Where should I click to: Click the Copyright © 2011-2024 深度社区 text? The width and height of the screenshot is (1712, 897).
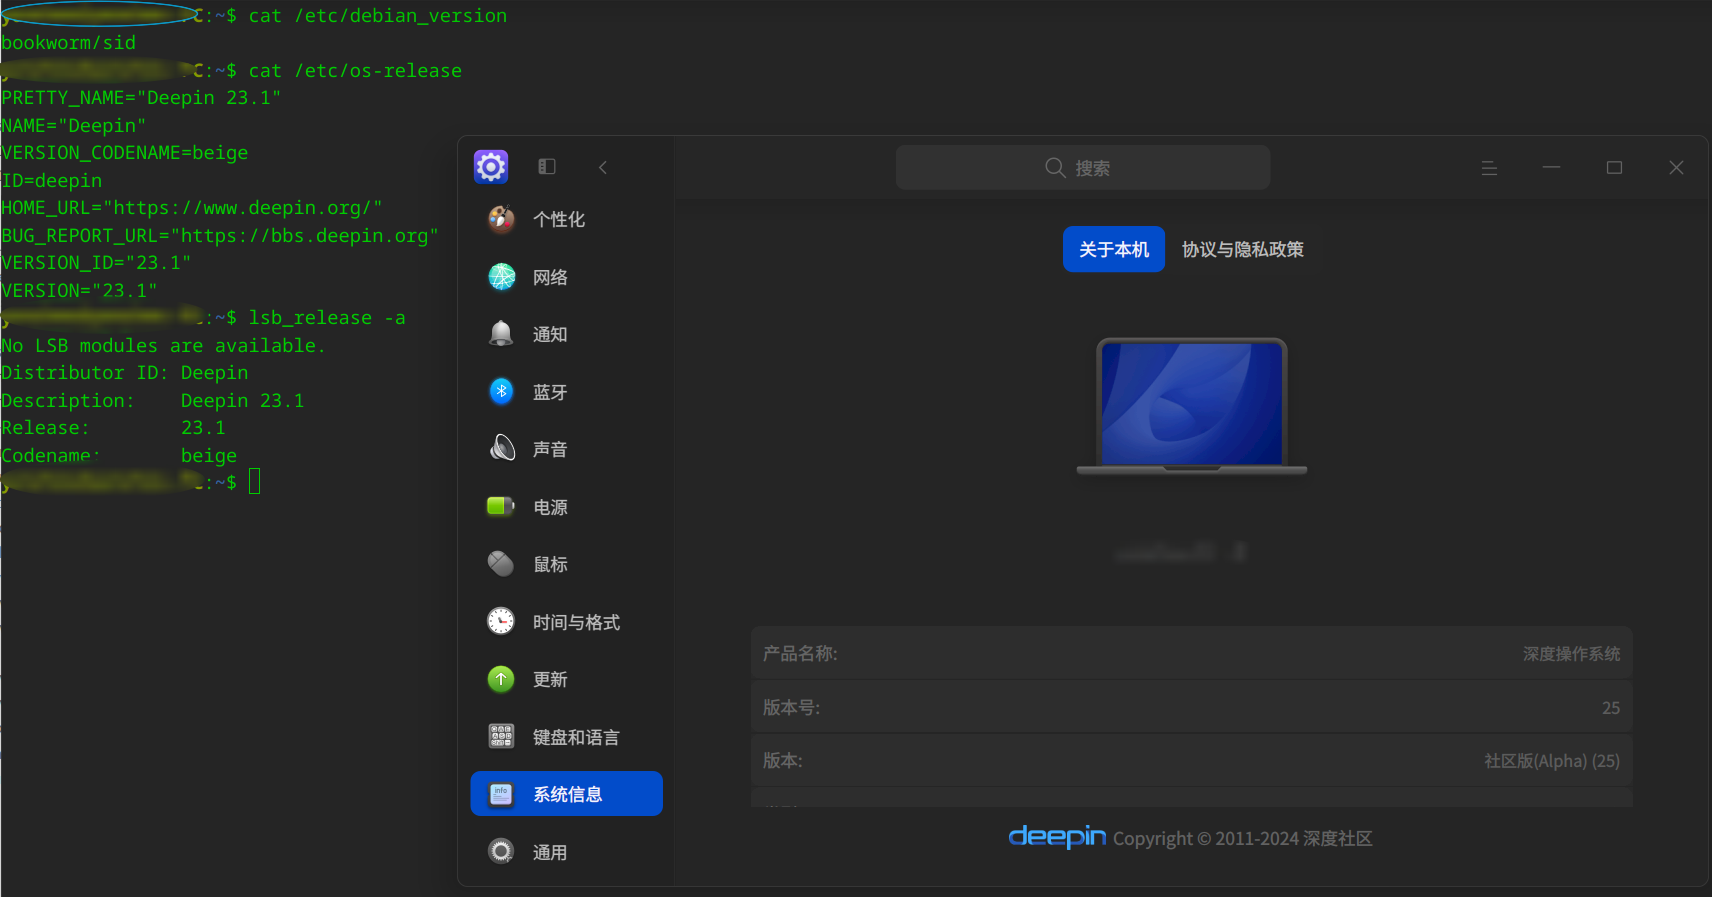(1243, 838)
